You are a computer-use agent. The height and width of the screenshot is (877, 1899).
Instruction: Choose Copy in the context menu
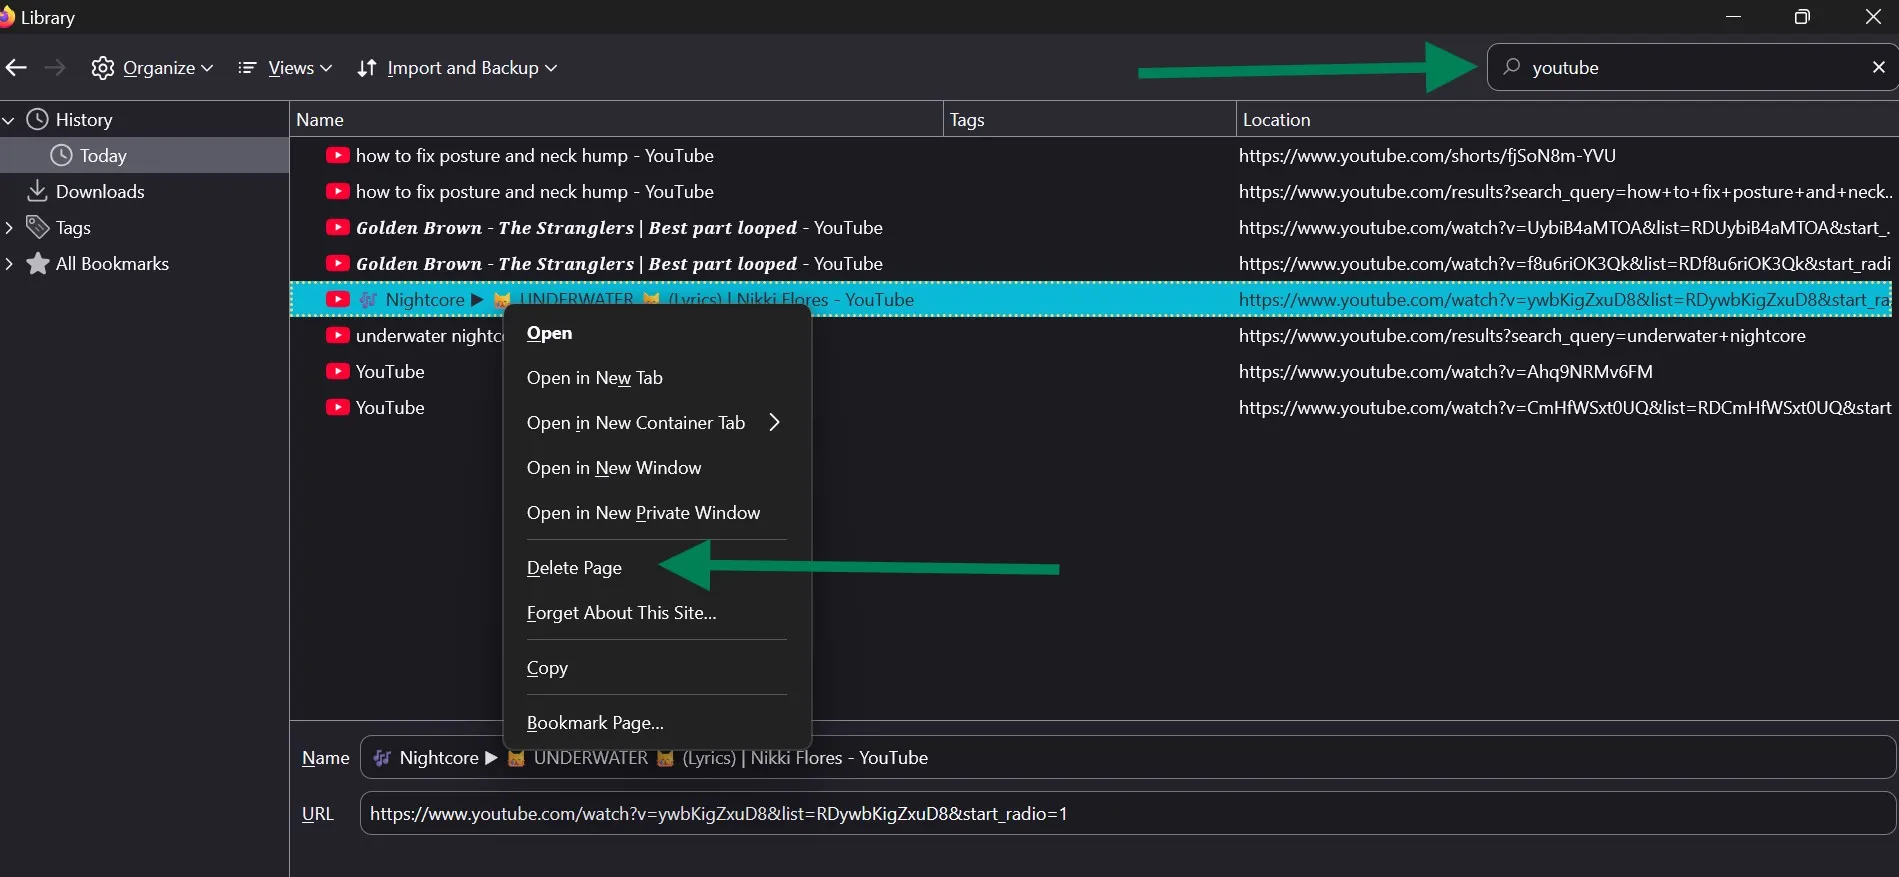click(656, 667)
